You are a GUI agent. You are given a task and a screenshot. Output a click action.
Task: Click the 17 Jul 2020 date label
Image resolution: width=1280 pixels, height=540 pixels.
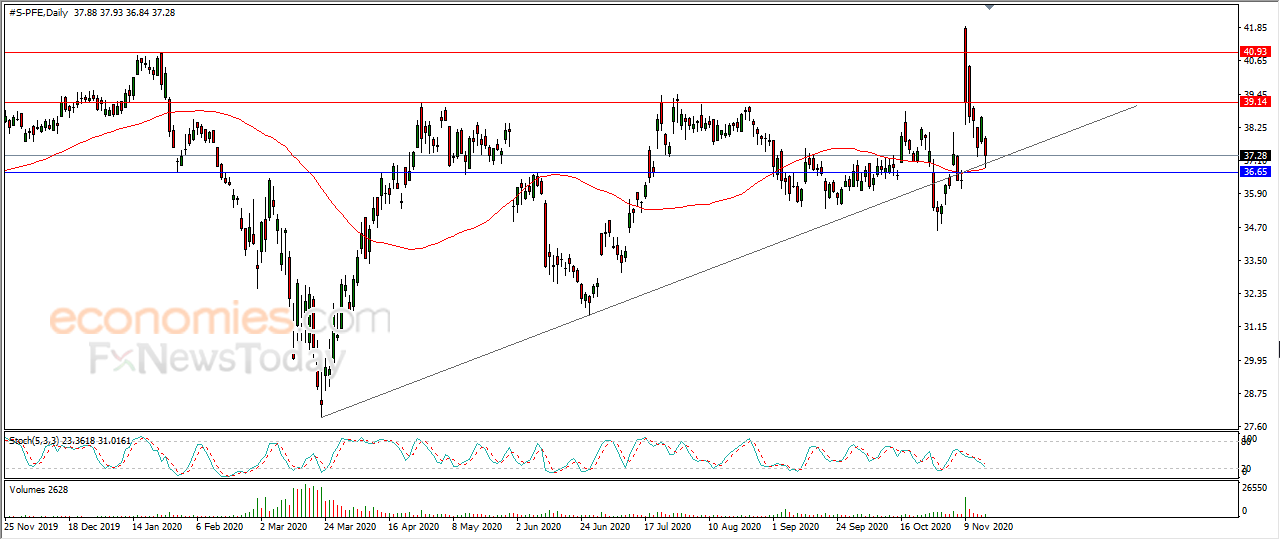click(x=669, y=525)
